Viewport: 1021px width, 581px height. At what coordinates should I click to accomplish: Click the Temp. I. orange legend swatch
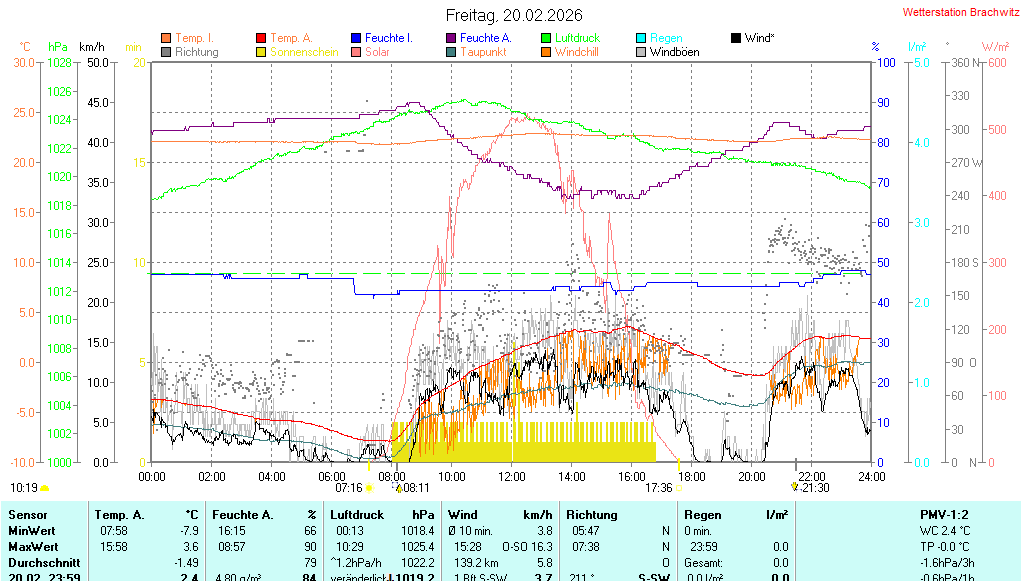166,38
